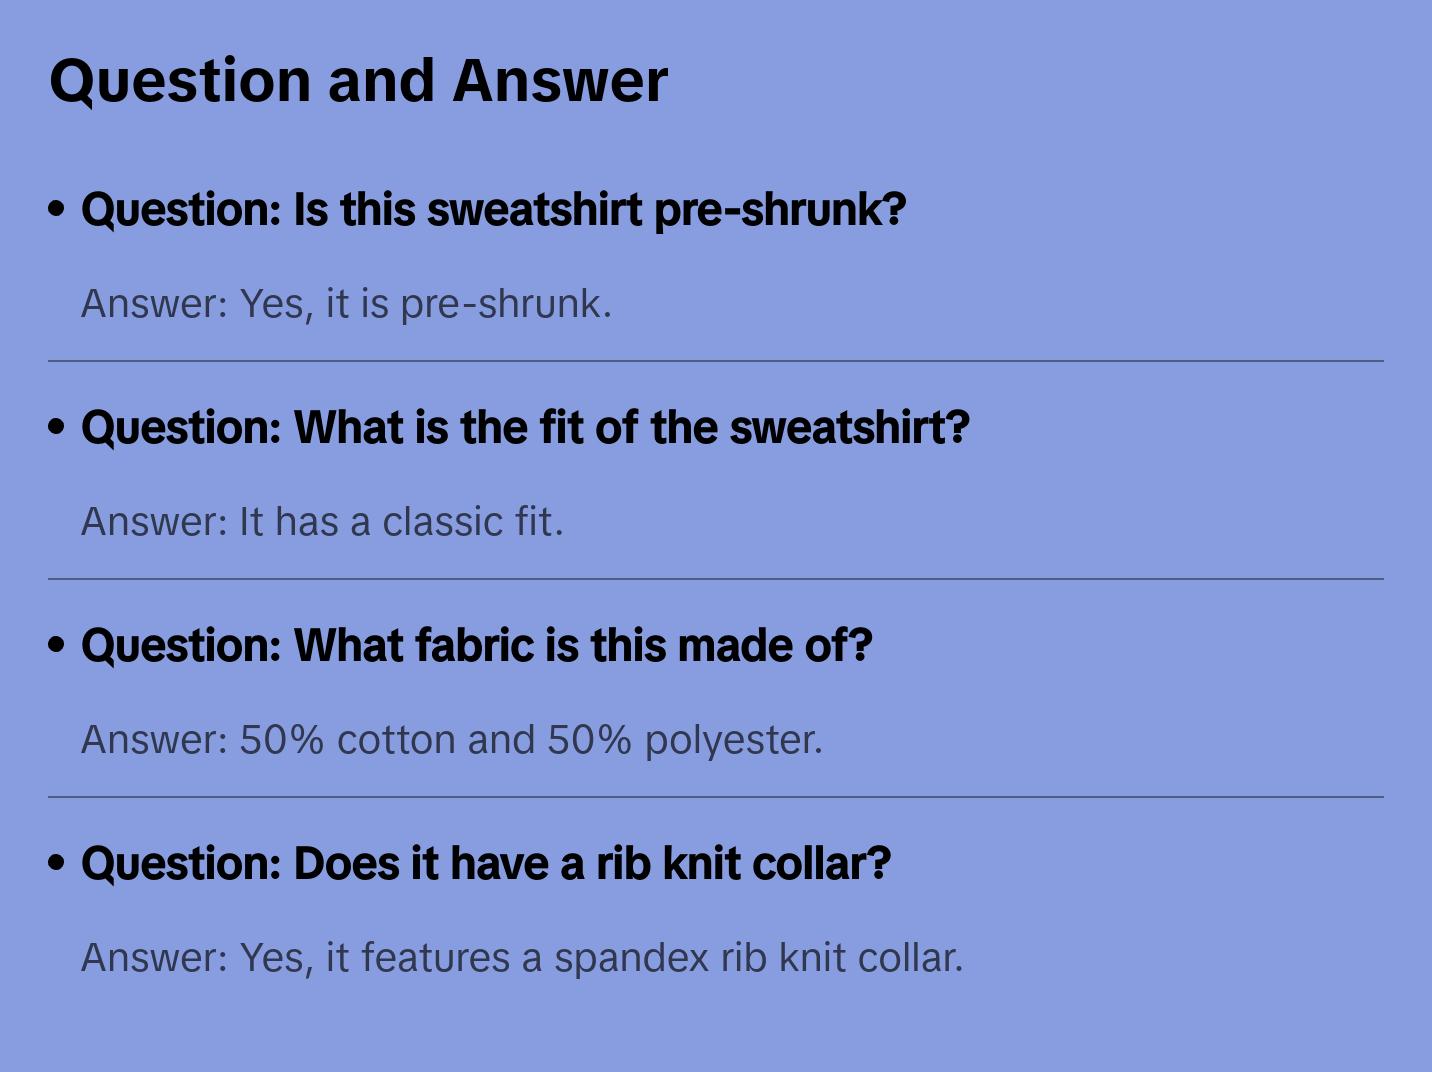Select the "Does it have a rib knit collar?" question
The width and height of the screenshot is (1432, 1072).
click(x=485, y=864)
